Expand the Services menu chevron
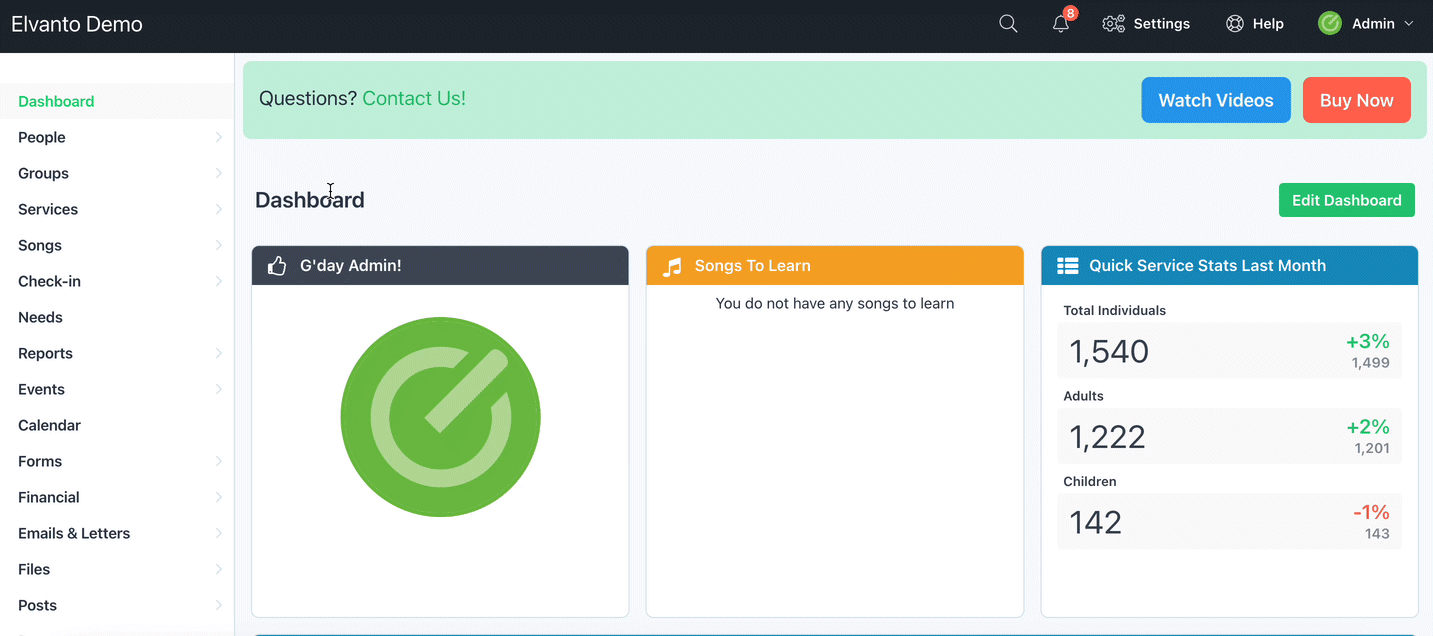Screen dimensions: 1433x636 point(218,209)
